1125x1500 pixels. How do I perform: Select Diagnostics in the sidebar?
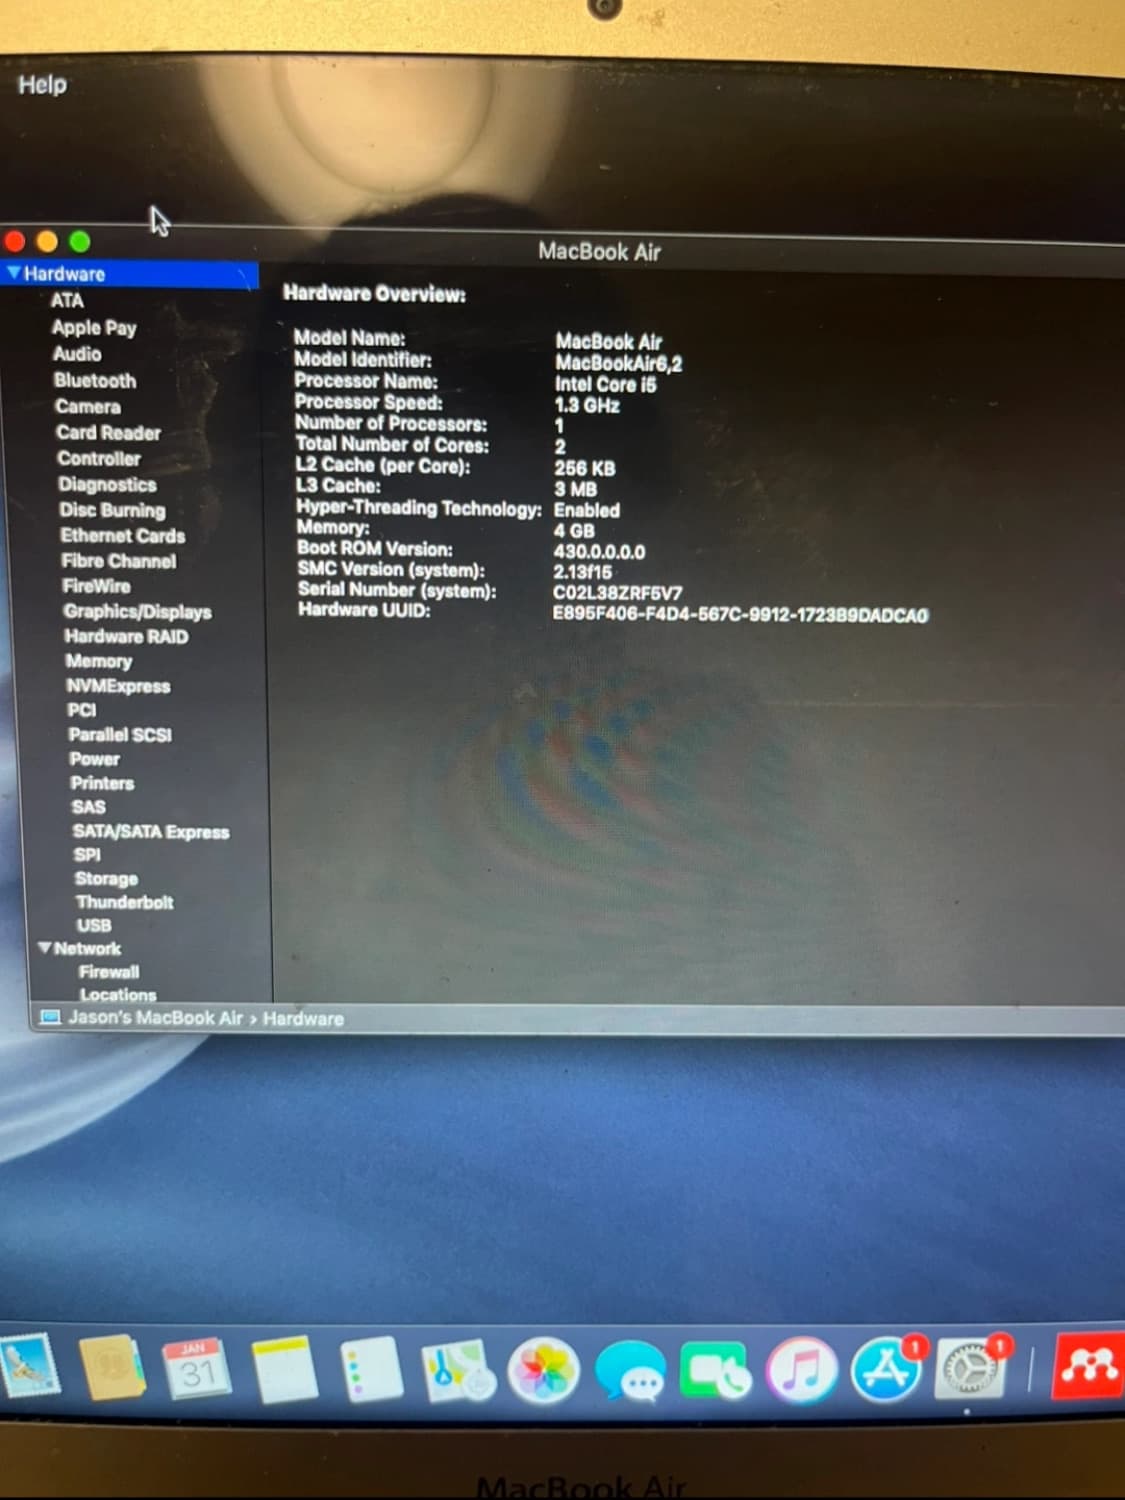pos(107,484)
